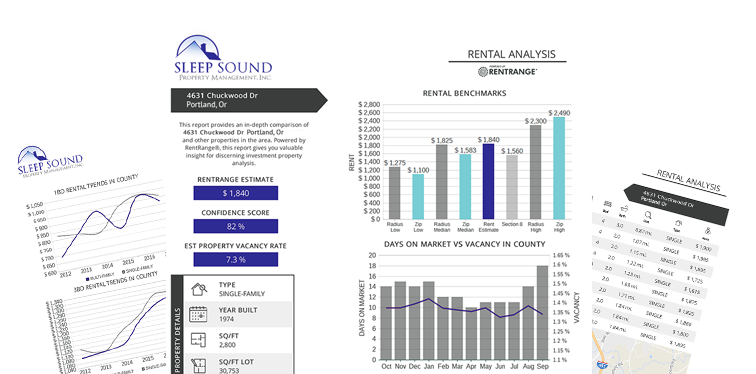
Task: Click the Zip High $2,490 bar
Action: [x=559, y=168]
